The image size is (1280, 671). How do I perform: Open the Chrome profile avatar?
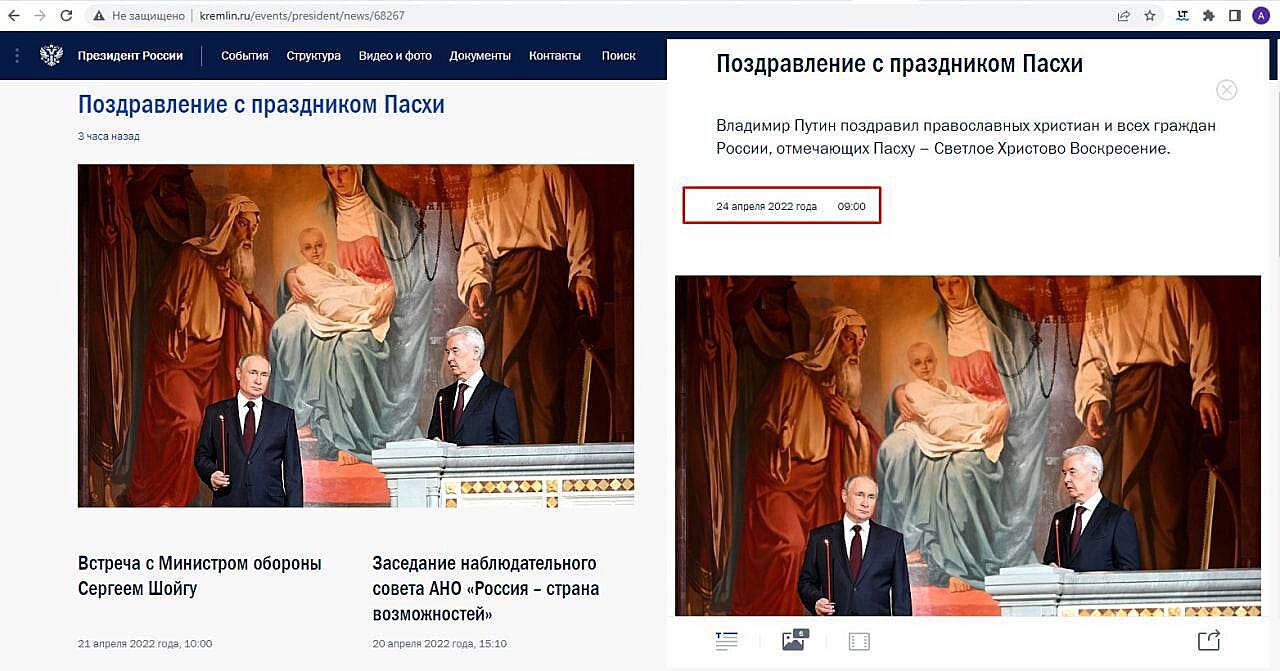[1261, 16]
